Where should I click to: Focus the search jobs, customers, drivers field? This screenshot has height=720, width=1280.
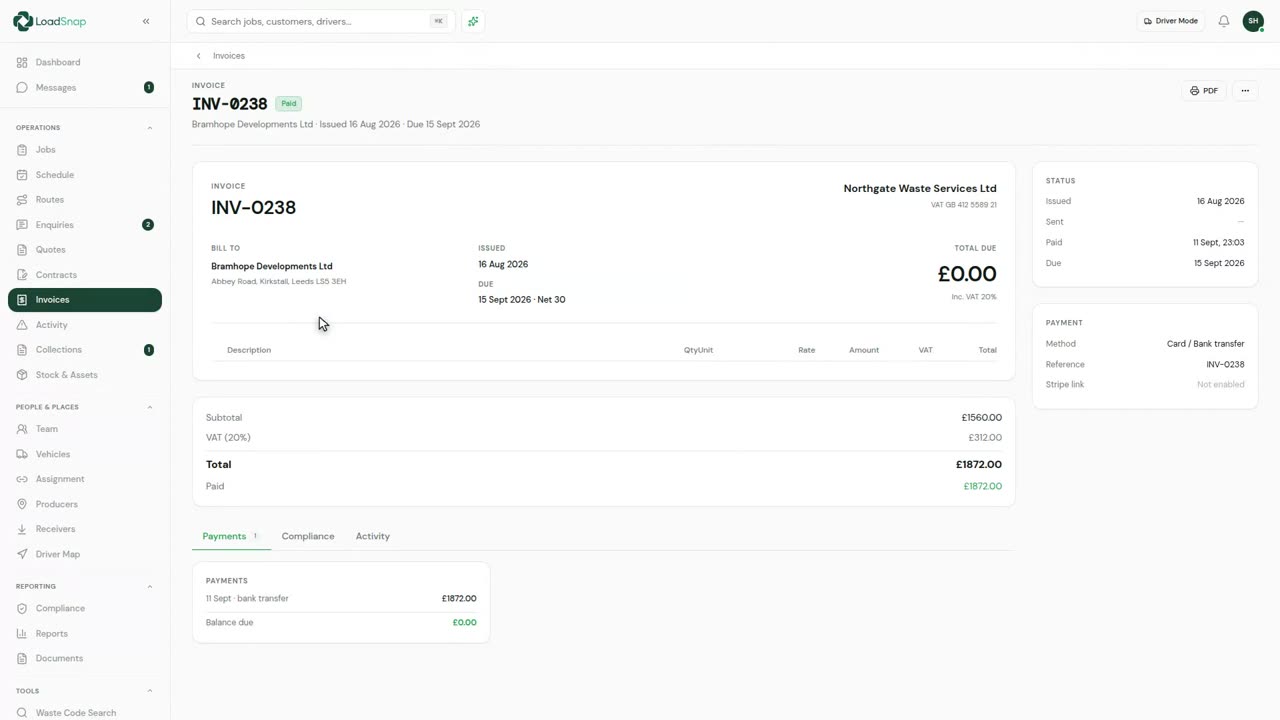(x=321, y=21)
